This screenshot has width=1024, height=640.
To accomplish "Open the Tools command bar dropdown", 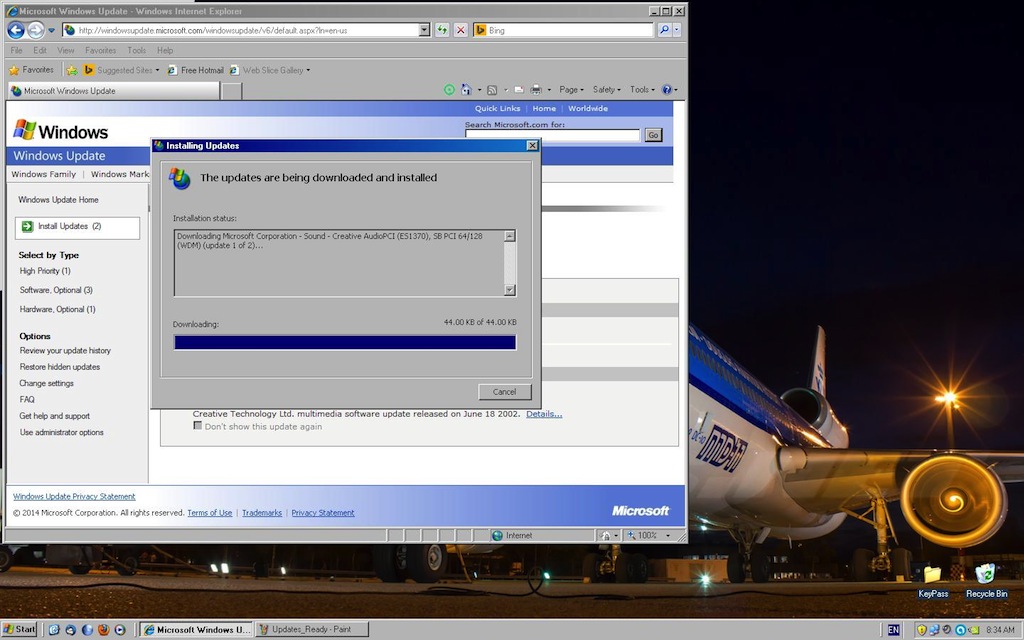I will point(642,89).
